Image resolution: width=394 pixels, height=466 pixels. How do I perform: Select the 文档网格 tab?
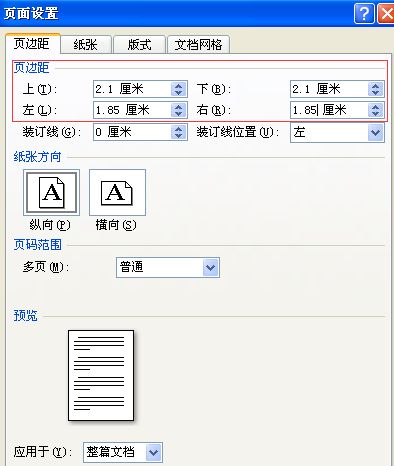[198, 44]
